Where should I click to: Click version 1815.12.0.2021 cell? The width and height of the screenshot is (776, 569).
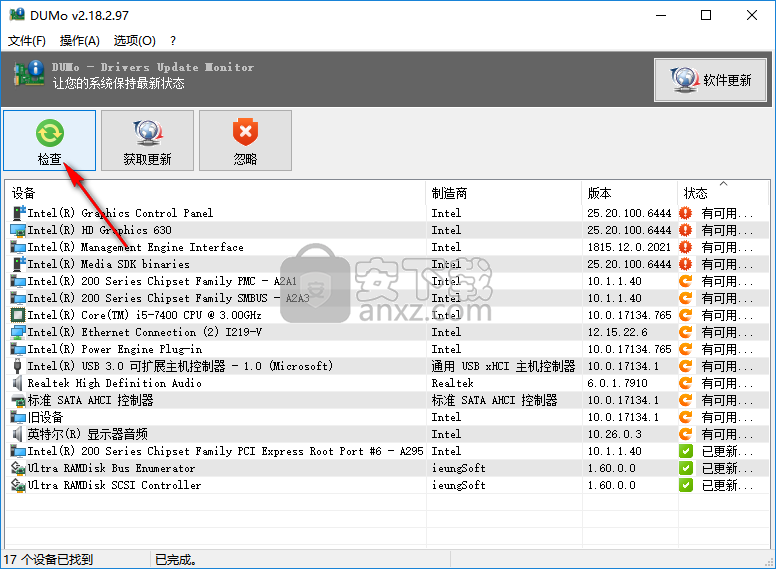click(629, 247)
